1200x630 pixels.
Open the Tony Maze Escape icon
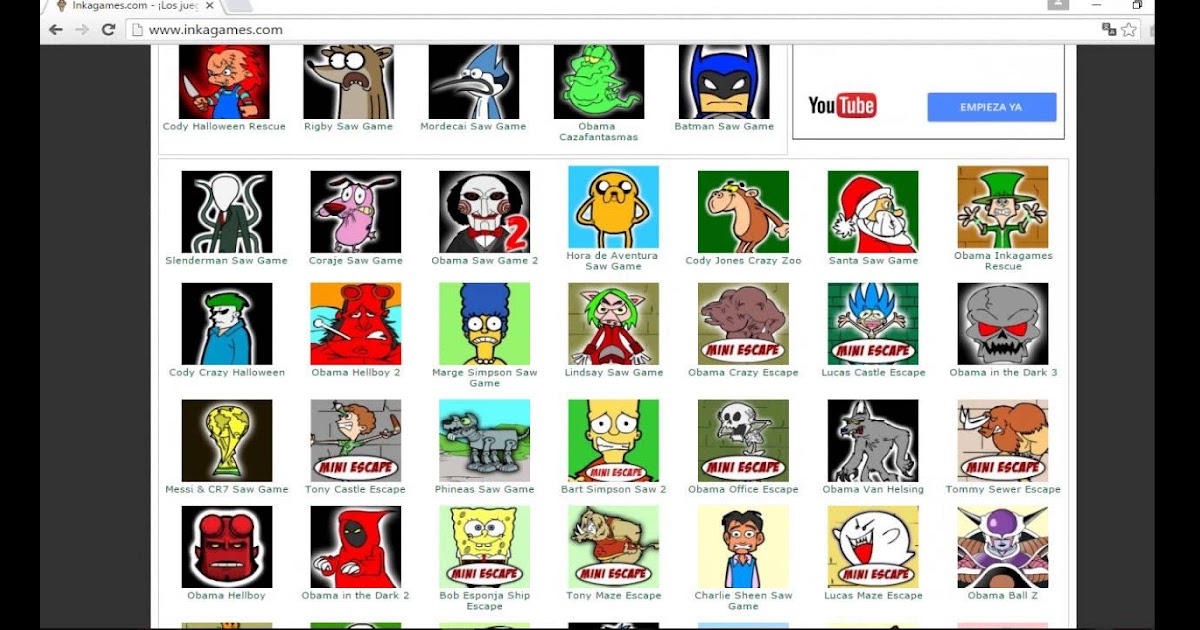coord(613,546)
